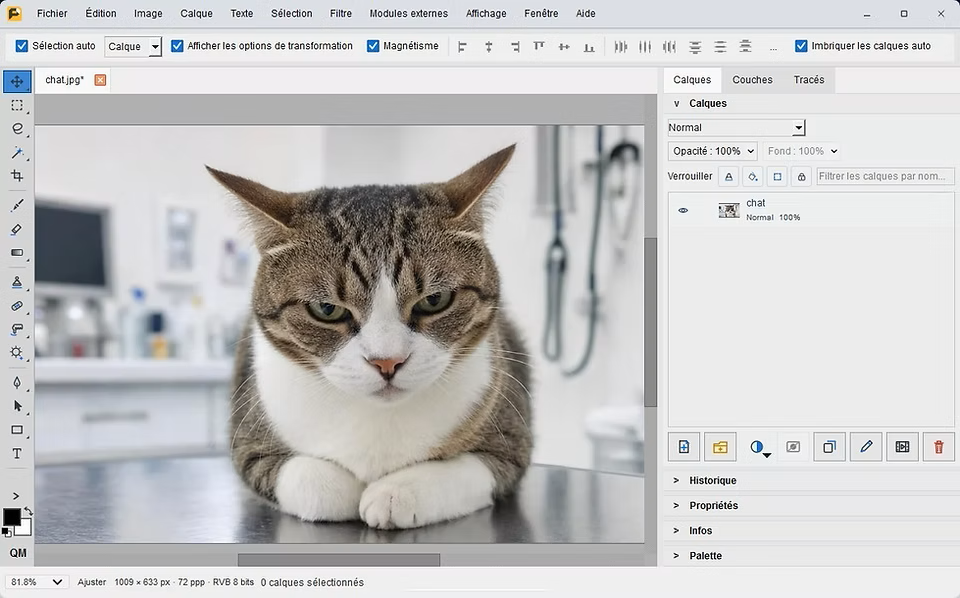Viewport: 960px width, 598px height.
Task: Close the chat.jpg document tab
Action: [100, 80]
